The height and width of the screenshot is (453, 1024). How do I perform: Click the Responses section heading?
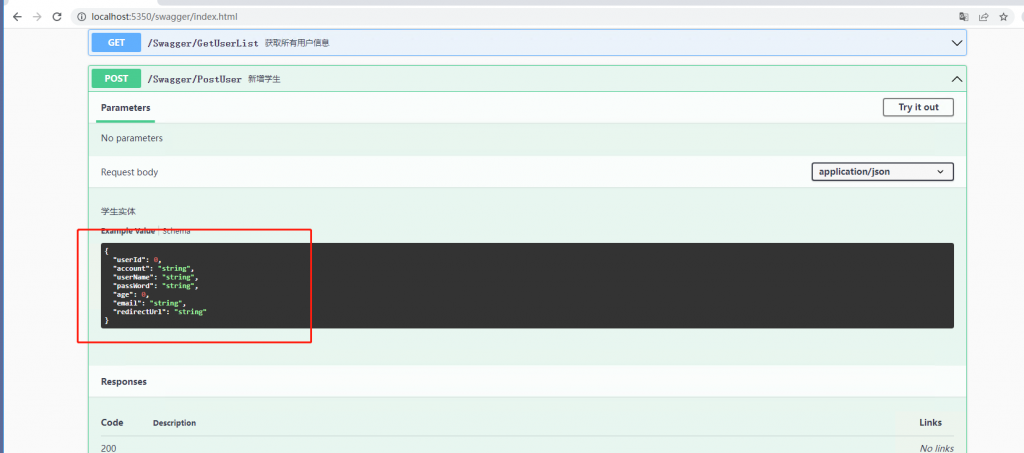click(x=124, y=382)
